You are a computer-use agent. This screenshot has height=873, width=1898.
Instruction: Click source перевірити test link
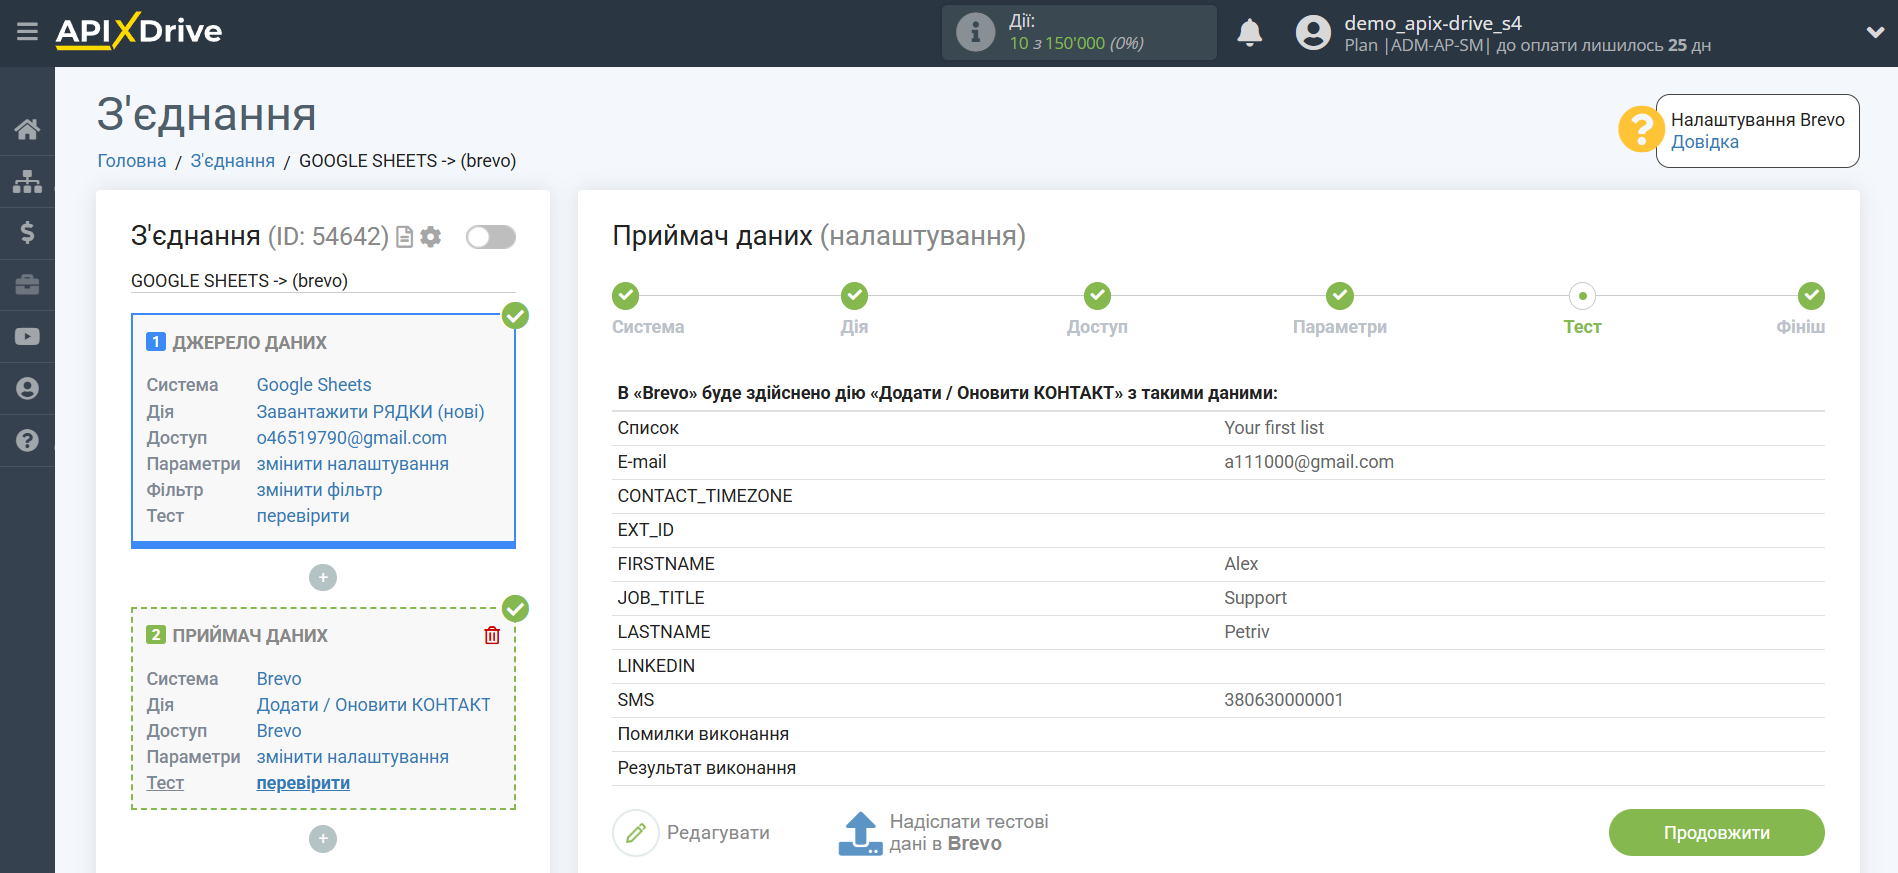click(303, 516)
